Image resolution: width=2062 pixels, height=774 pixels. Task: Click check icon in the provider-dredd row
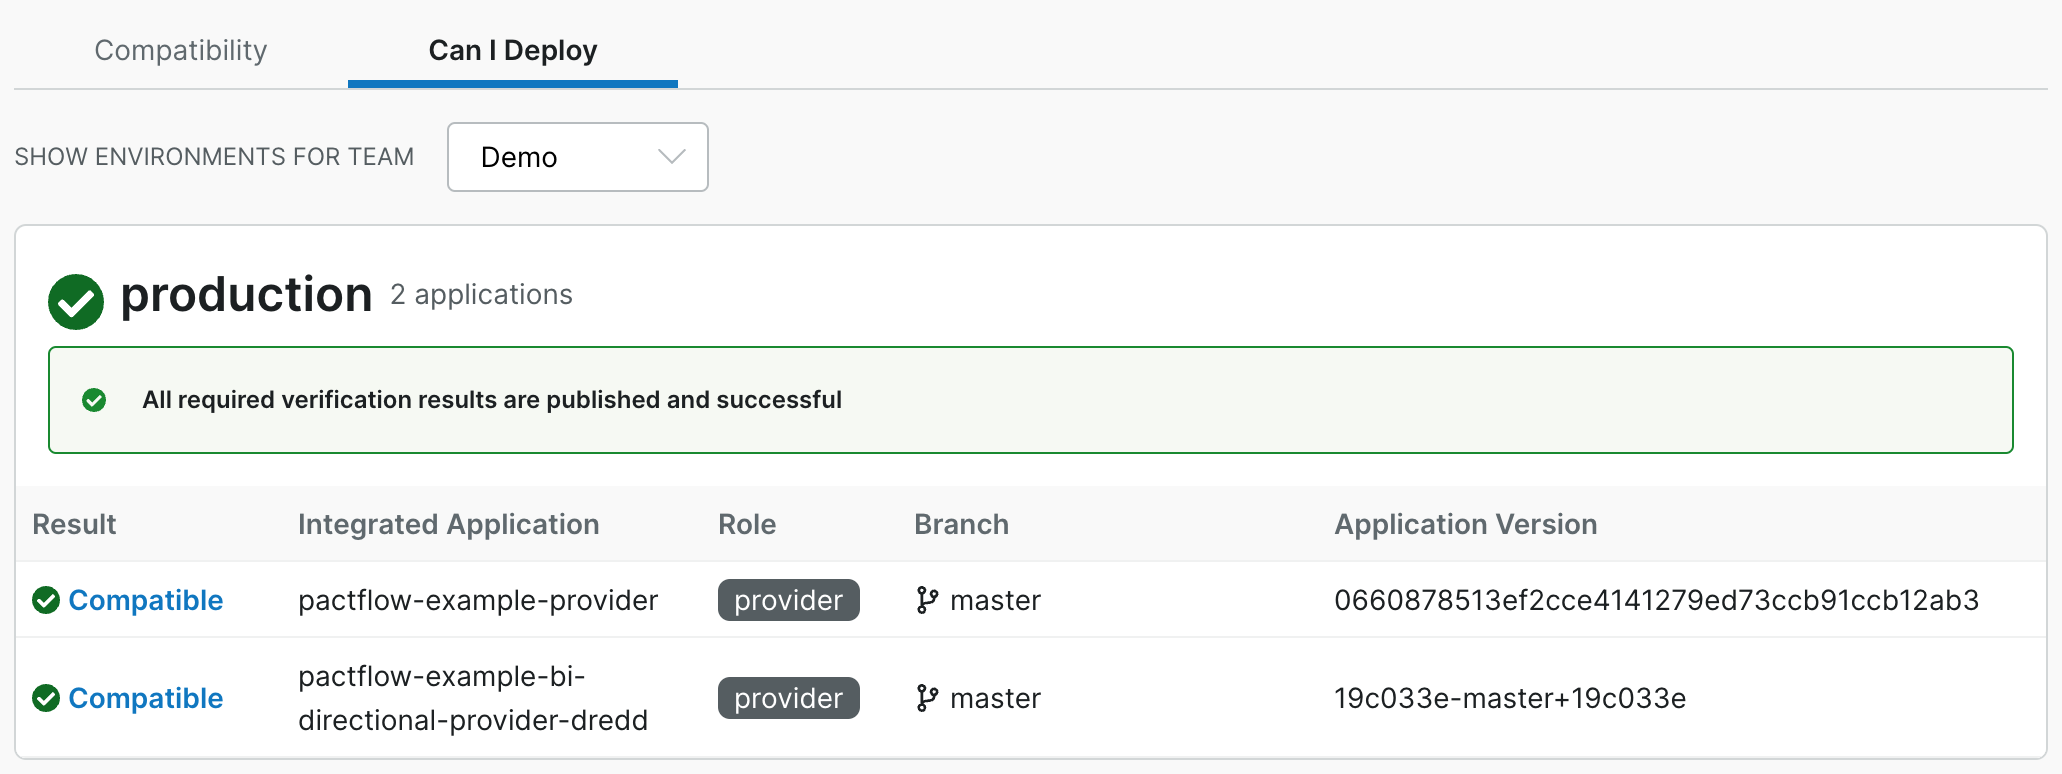pos(46,698)
